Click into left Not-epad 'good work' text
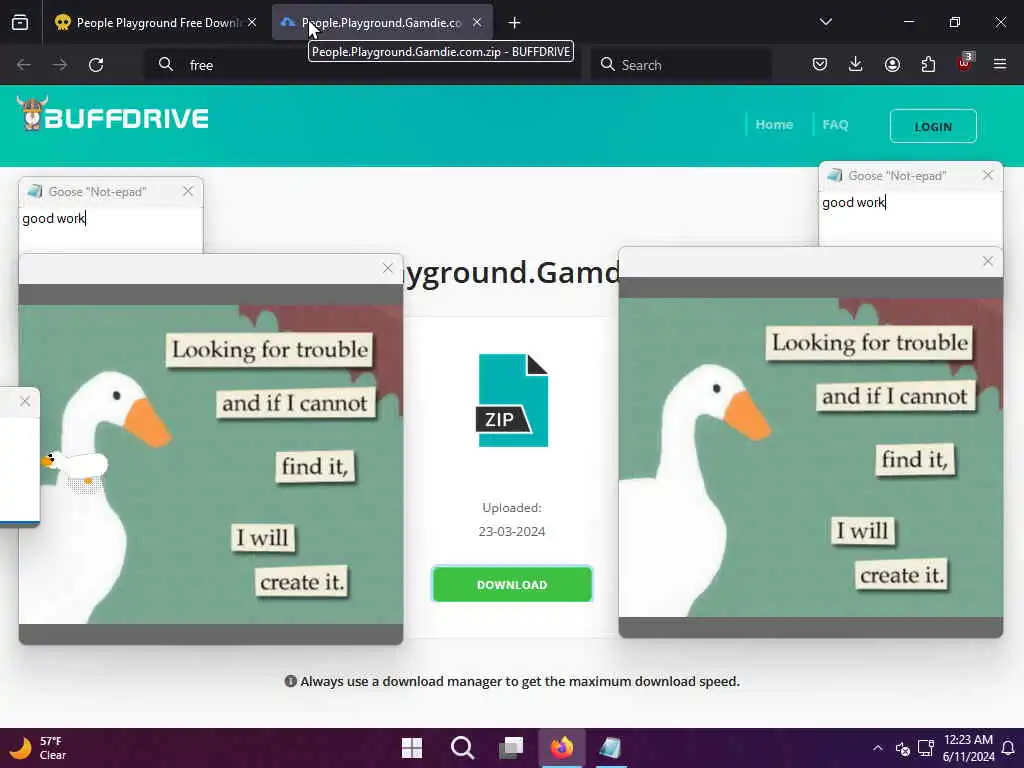 (54, 219)
